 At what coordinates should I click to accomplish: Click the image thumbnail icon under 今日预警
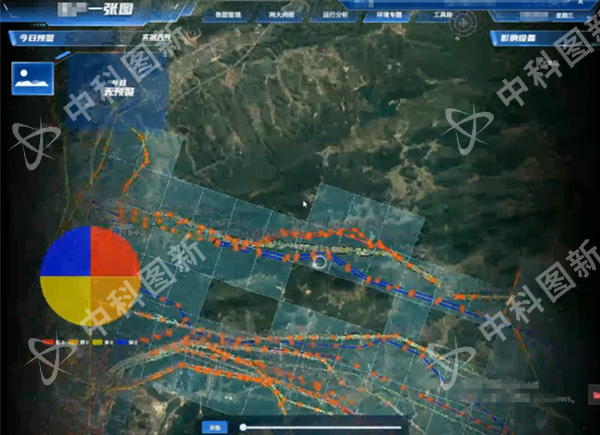pos(33,78)
